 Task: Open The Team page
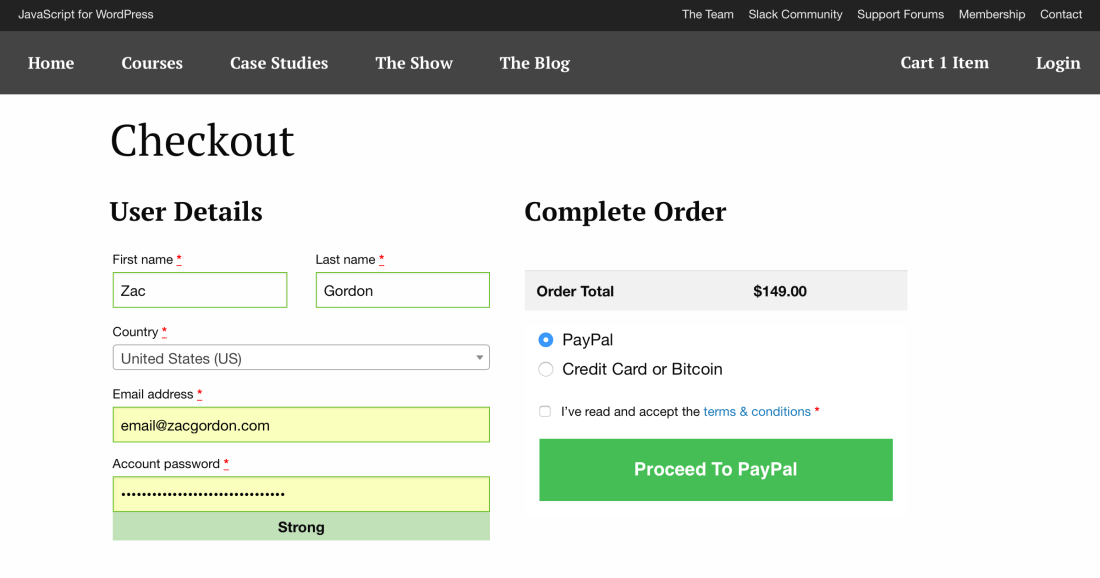point(708,15)
